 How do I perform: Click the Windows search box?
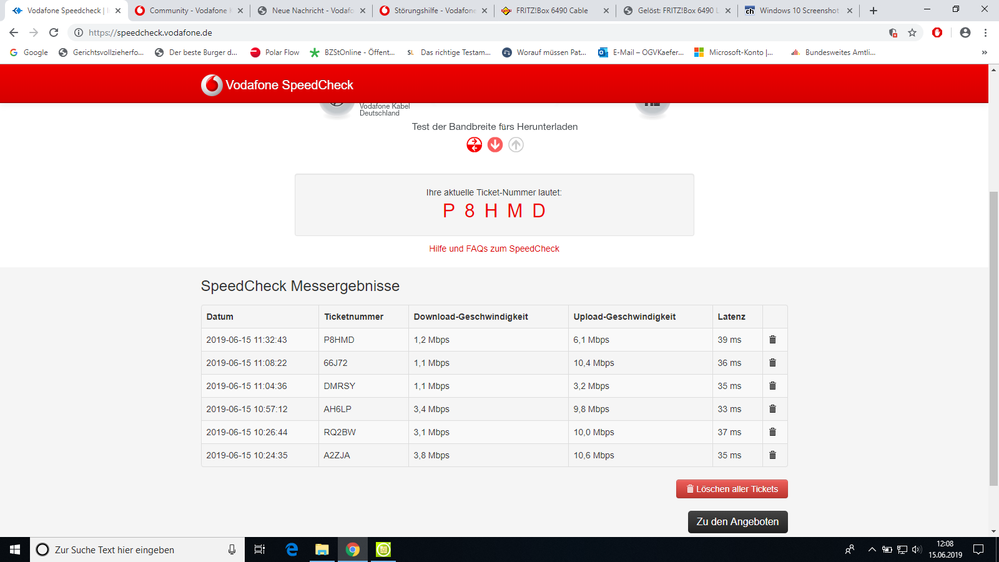pyautogui.click(x=137, y=549)
